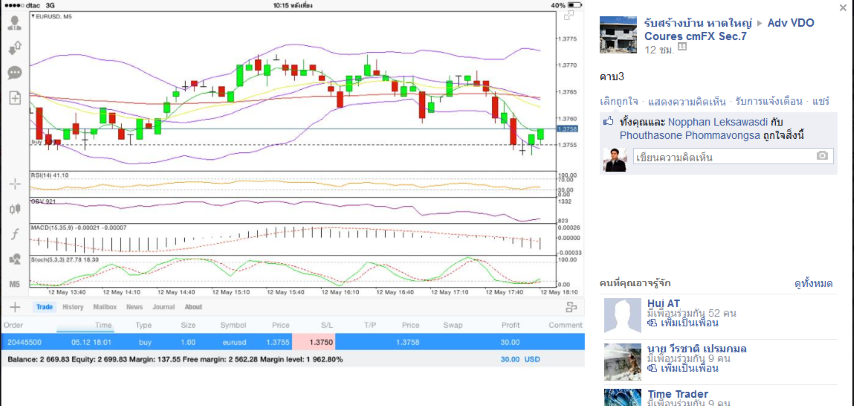Sort by the Order column header
This screenshot has width=854, height=406.
point(13,325)
